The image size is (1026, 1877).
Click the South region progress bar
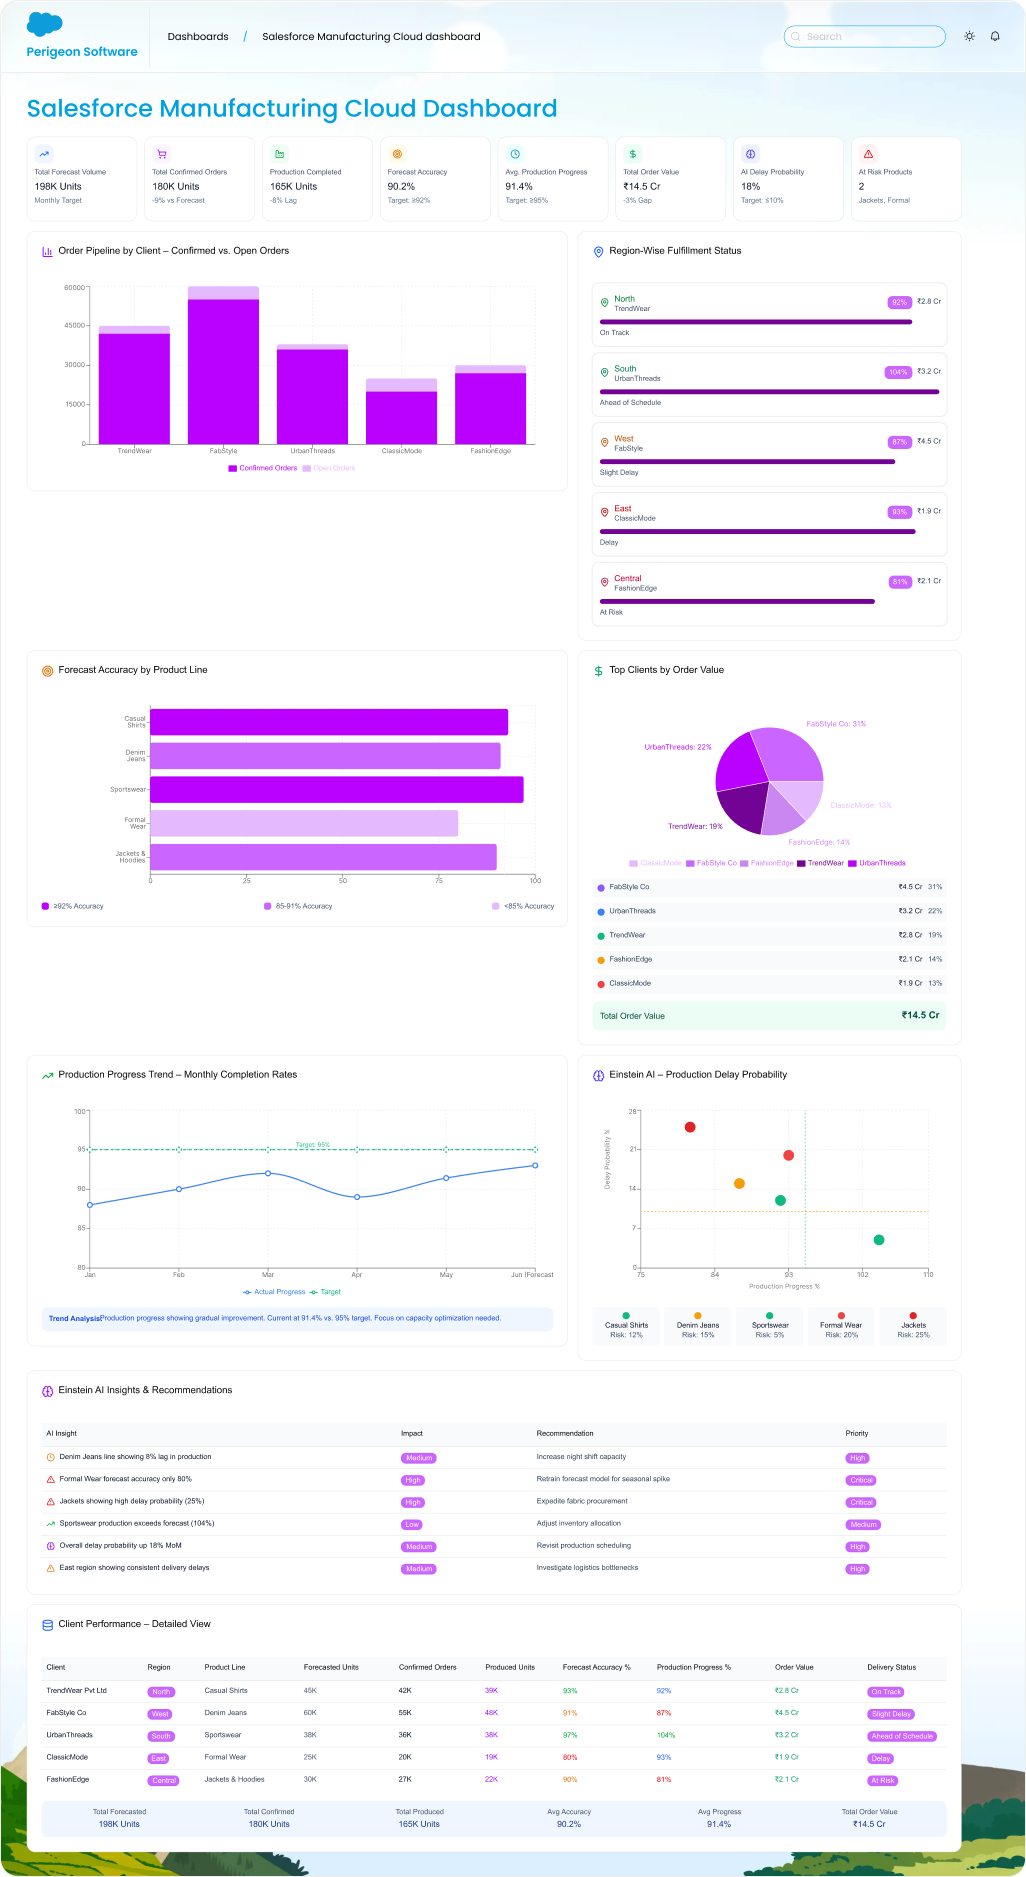tap(769, 392)
